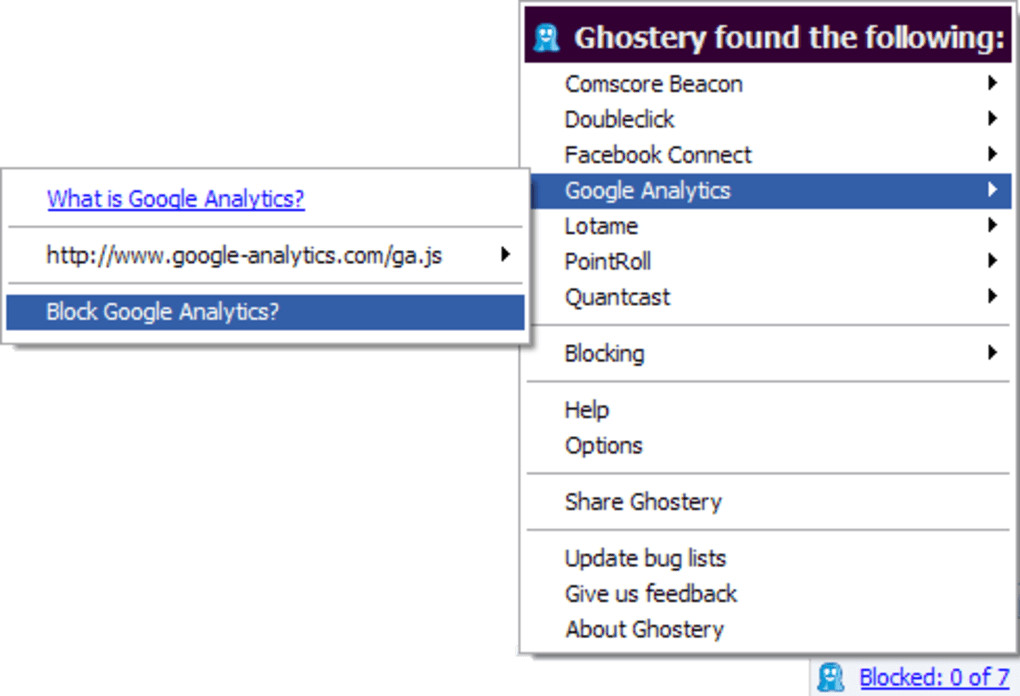Open the 'What is Google Analytics?' link
This screenshot has width=1020, height=696.
click(175, 198)
